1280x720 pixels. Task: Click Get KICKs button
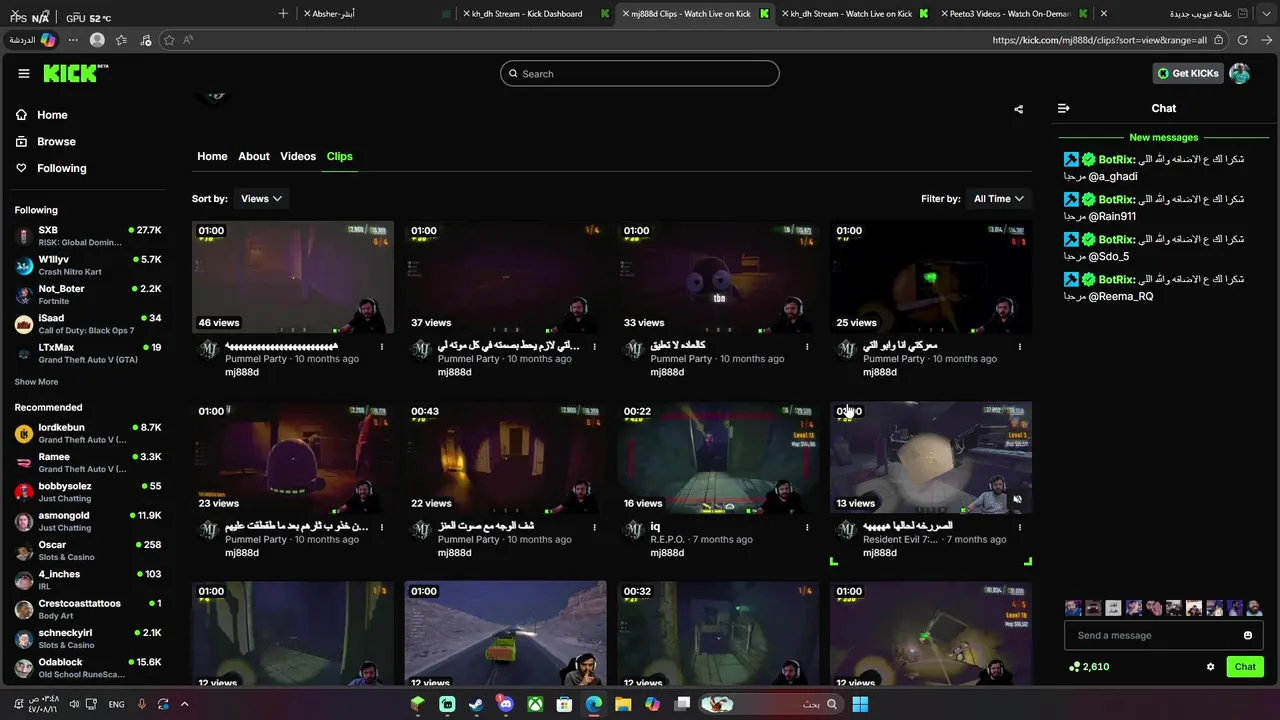pyautogui.click(x=1188, y=73)
